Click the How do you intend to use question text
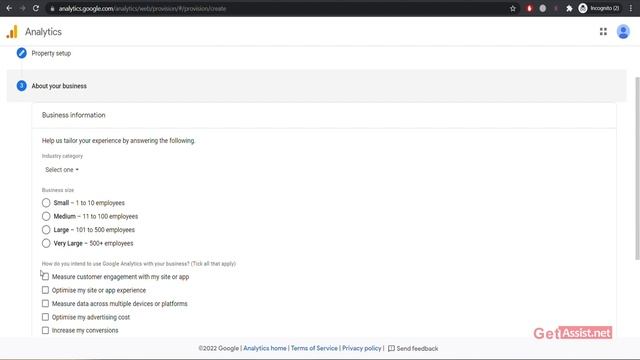640x360 pixels. (x=139, y=264)
